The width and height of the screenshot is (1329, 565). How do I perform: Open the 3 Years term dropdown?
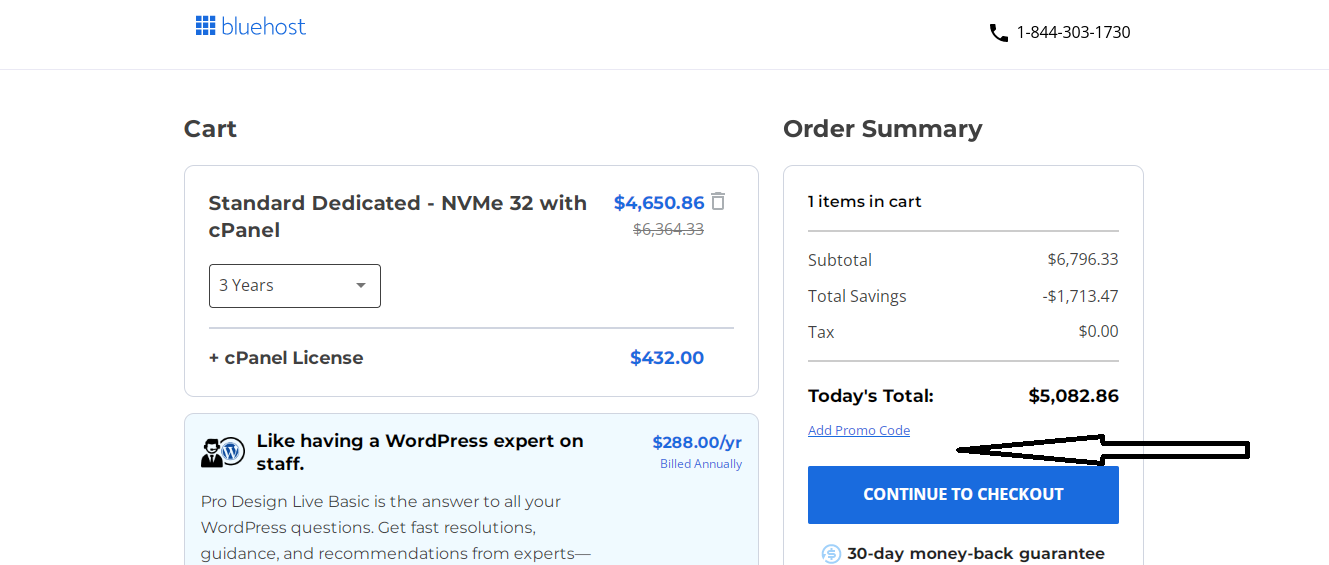295,286
